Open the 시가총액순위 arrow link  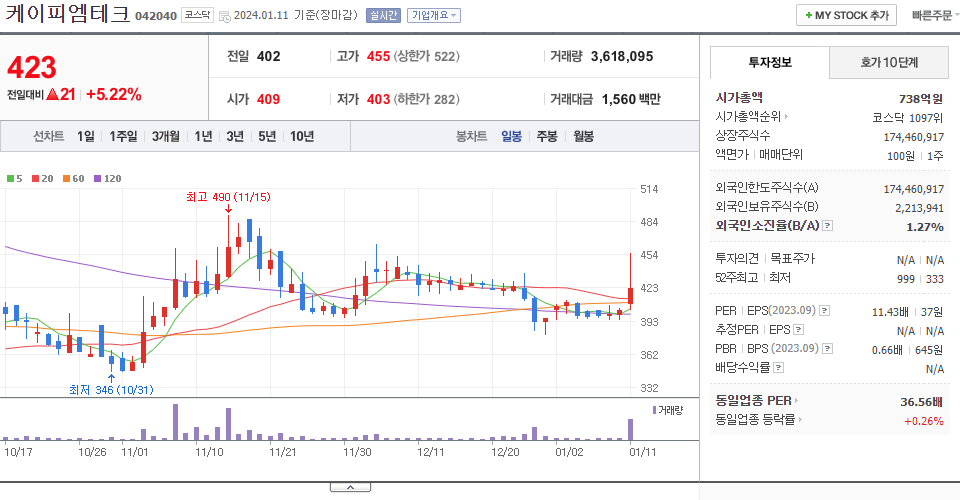click(x=787, y=116)
